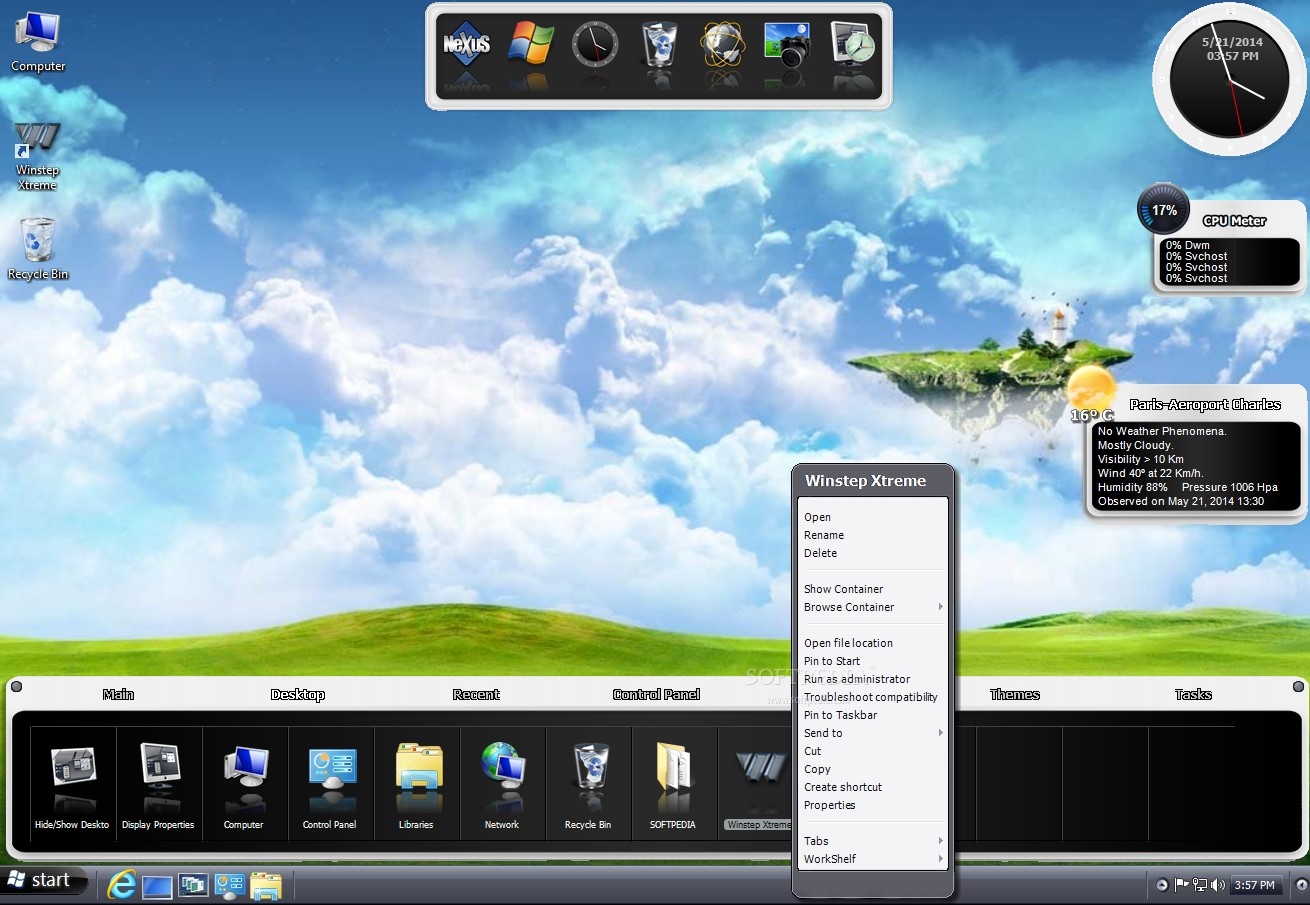Choose Open in the context menu
The image size is (1310, 905).
(873, 517)
